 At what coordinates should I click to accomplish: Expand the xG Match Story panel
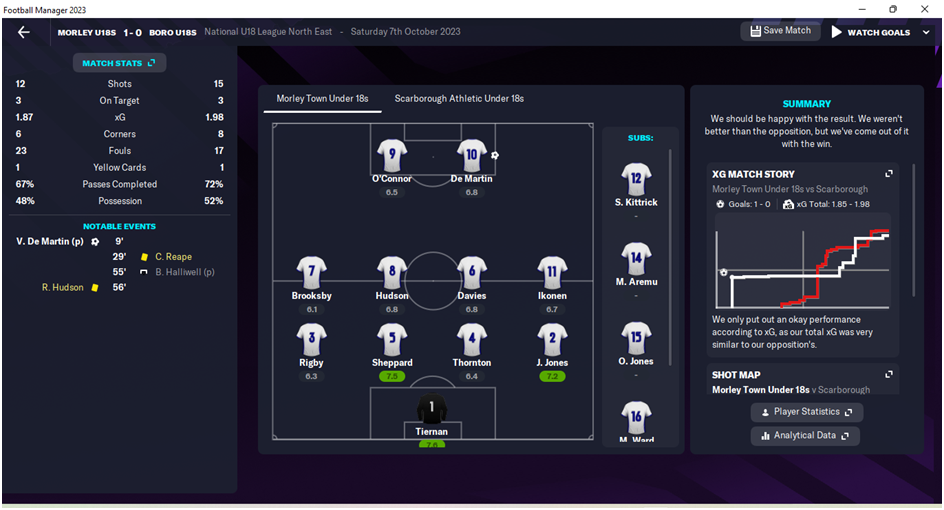pos(889,173)
